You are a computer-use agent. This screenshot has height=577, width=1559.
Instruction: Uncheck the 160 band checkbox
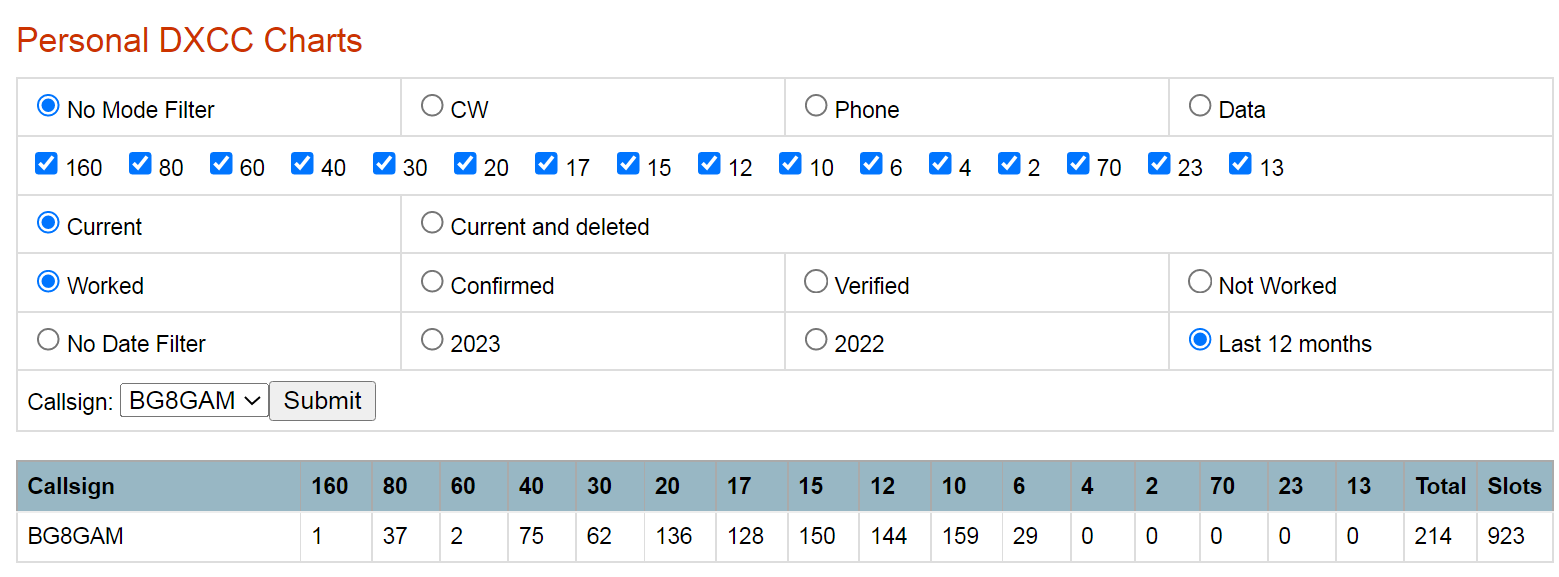[x=46, y=164]
